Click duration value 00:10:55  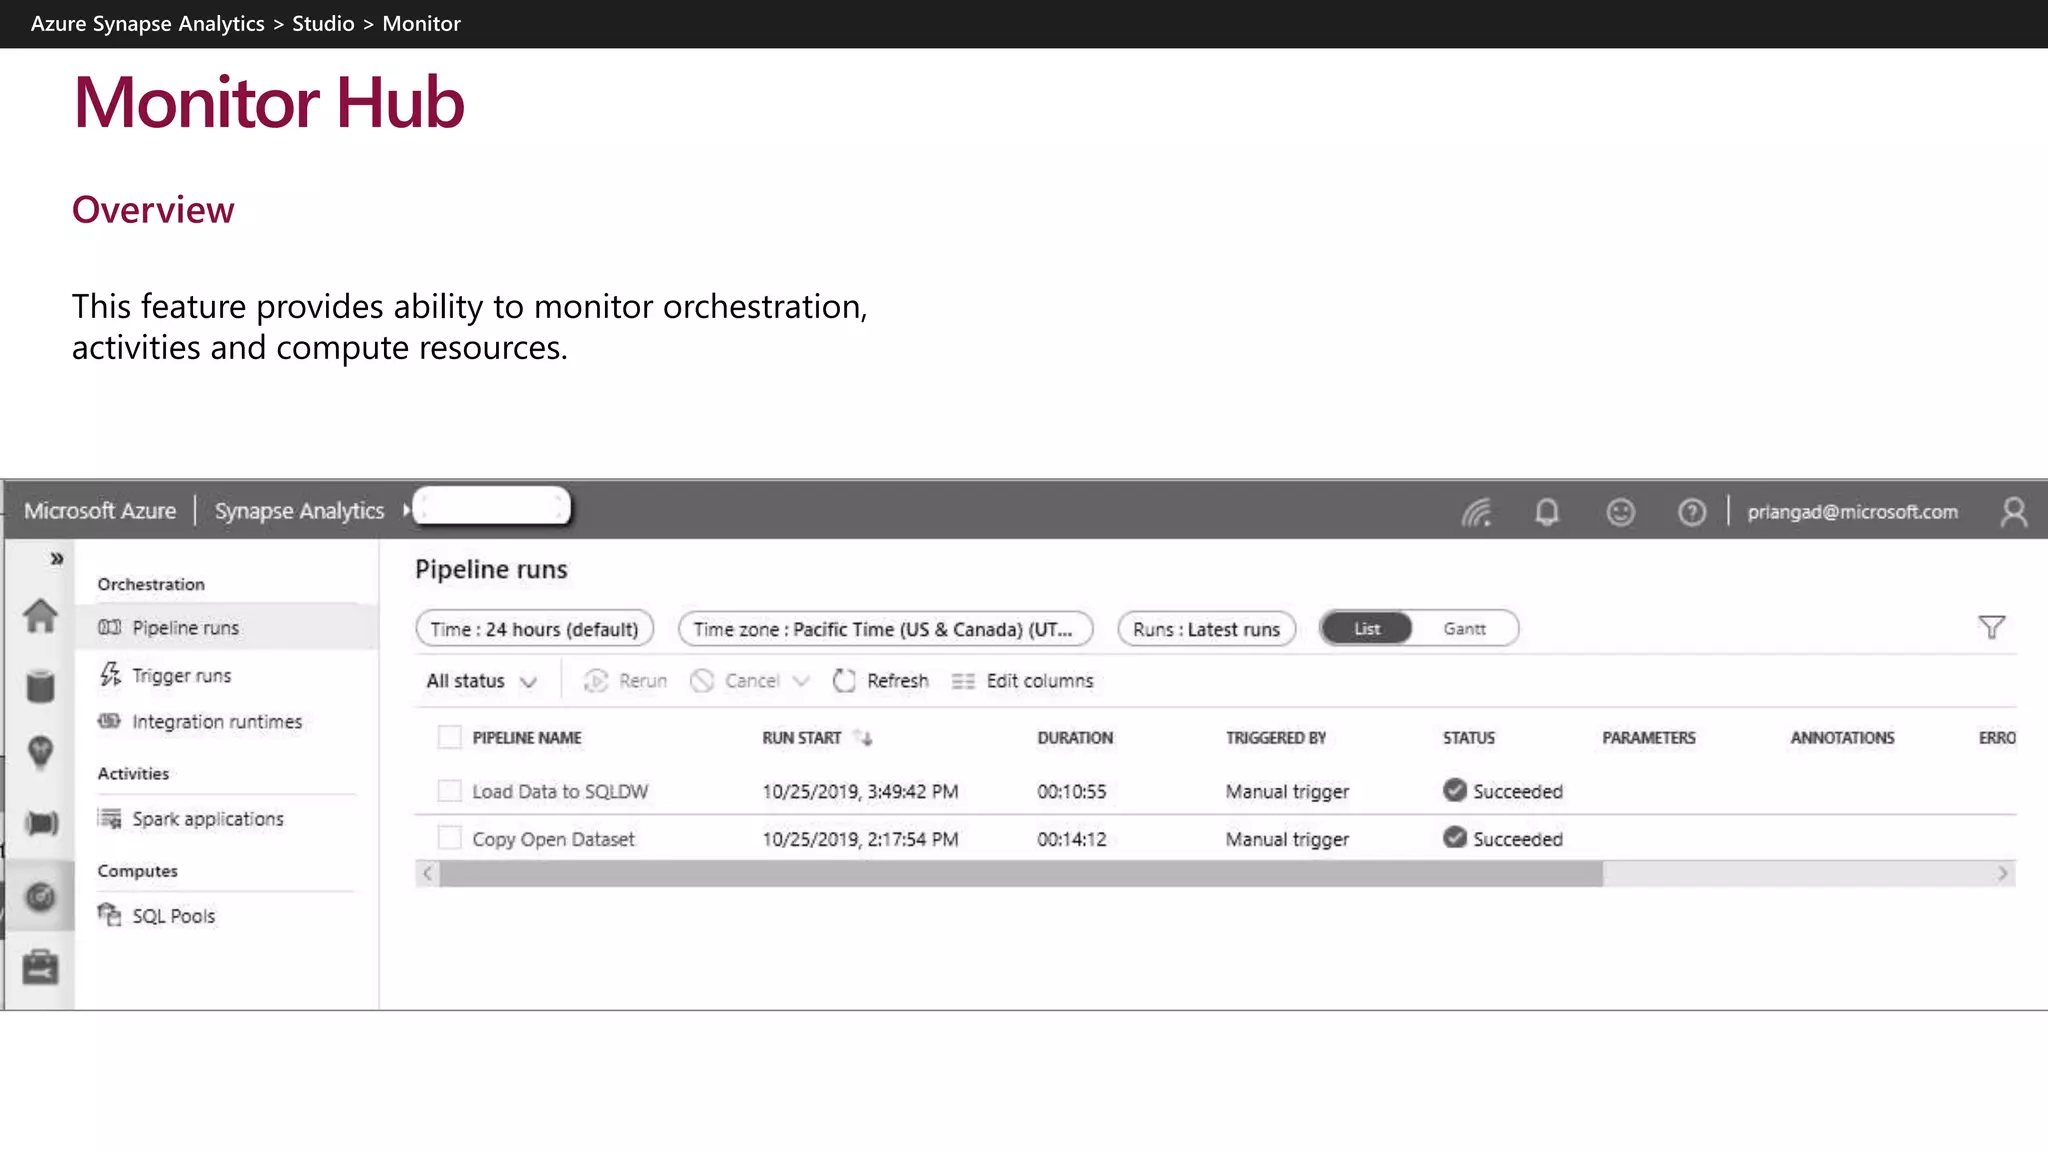[1072, 792]
